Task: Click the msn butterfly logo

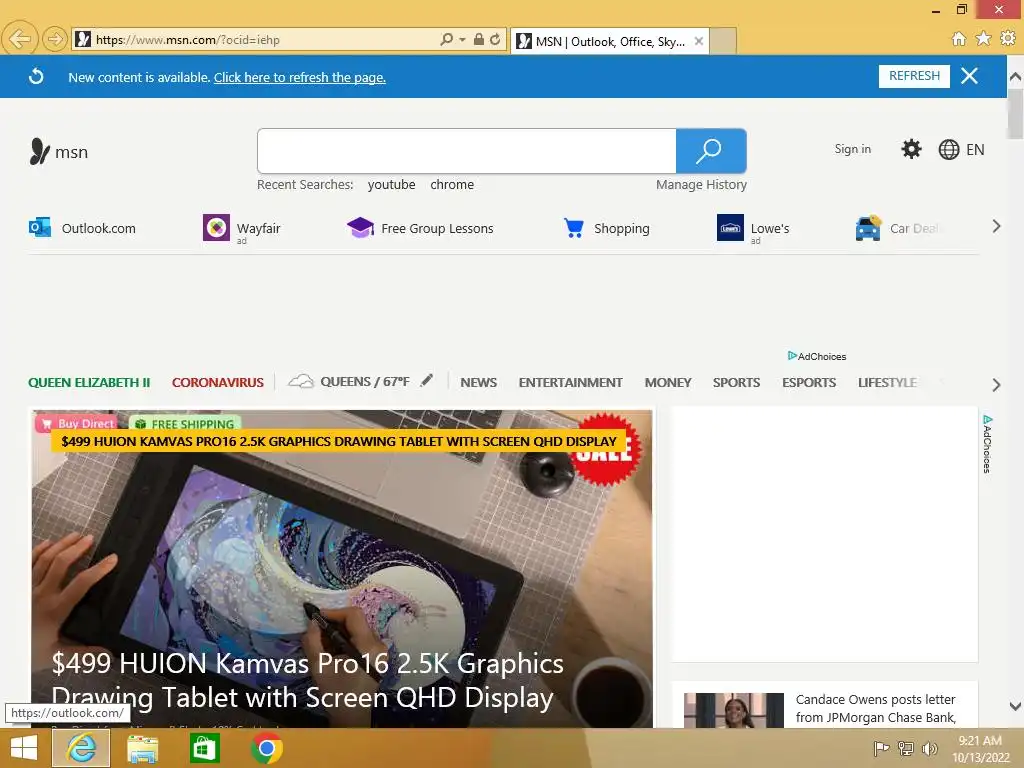Action: (58, 152)
